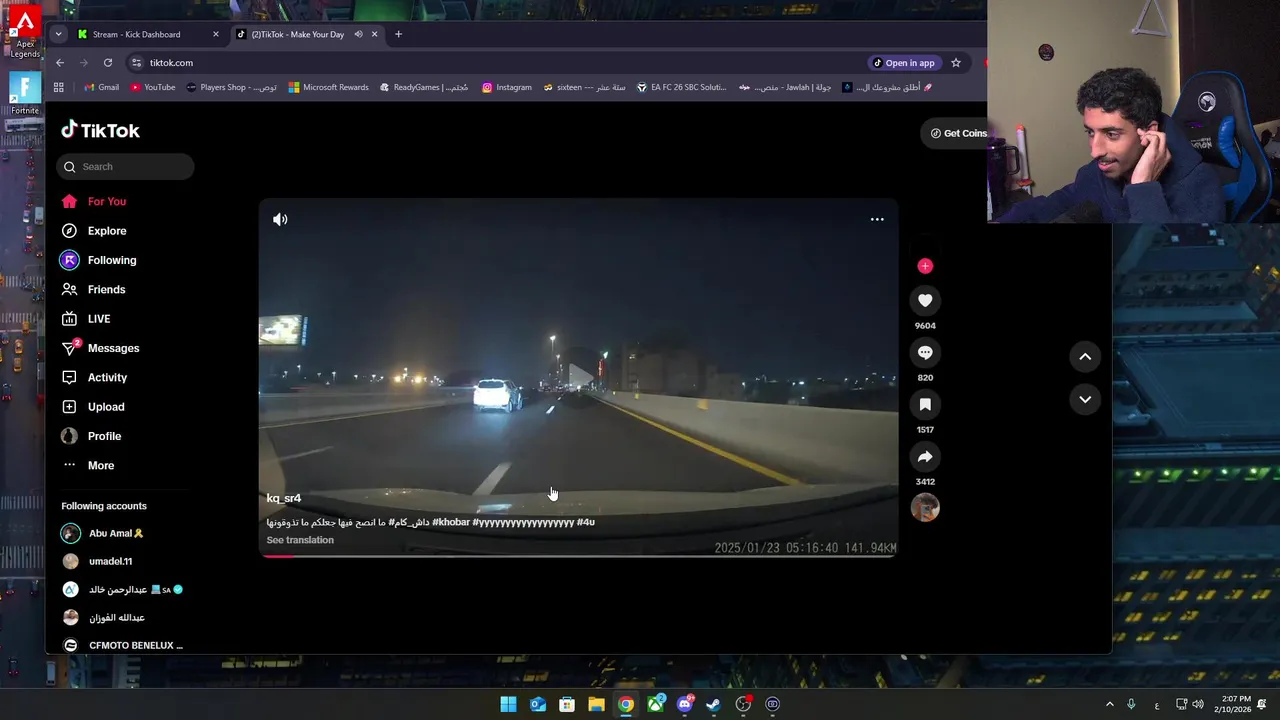The width and height of the screenshot is (1280, 720).
Task: Open the Windows Start menu
Action: coord(508,704)
